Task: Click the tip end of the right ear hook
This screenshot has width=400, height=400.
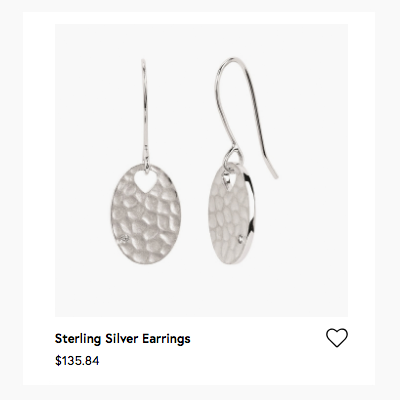Action: tap(275, 176)
